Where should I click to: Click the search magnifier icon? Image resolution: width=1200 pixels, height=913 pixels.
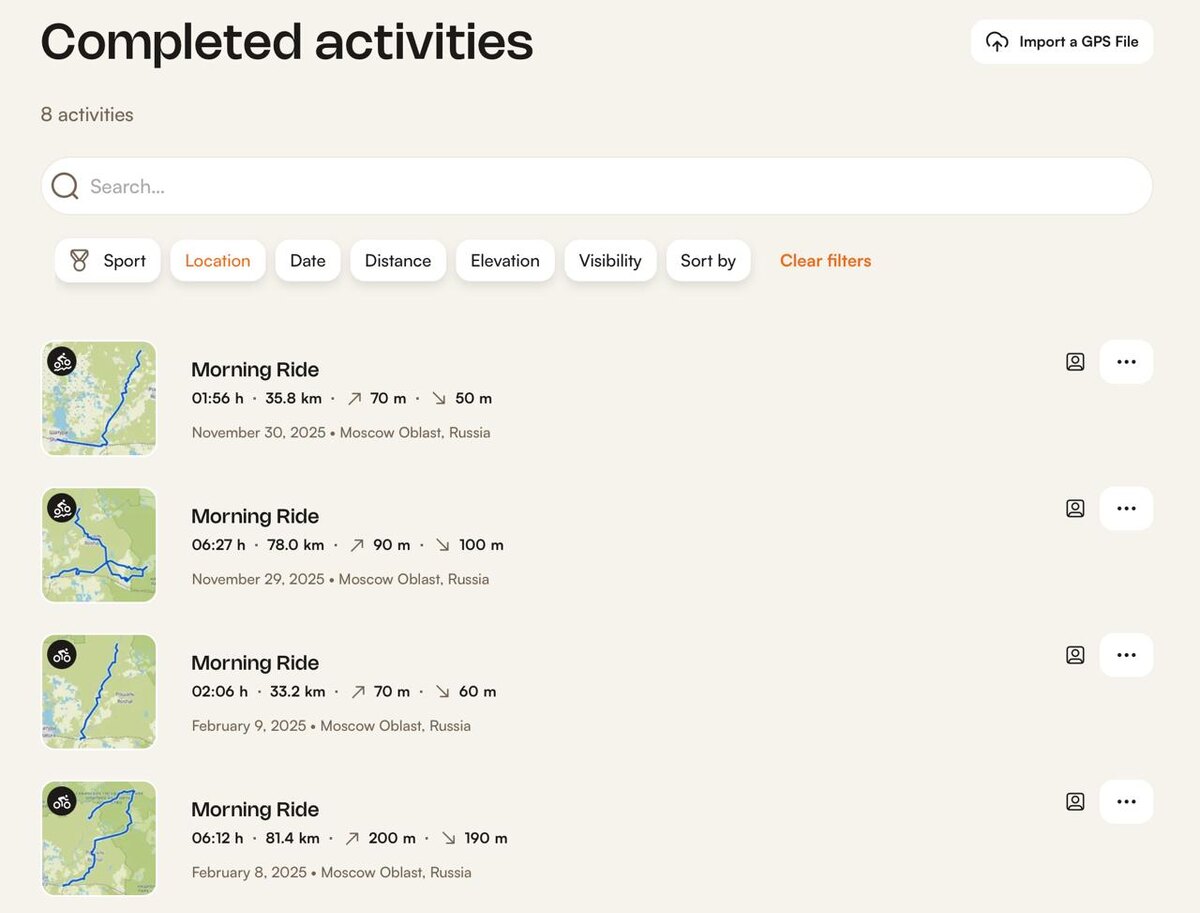click(x=65, y=186)
